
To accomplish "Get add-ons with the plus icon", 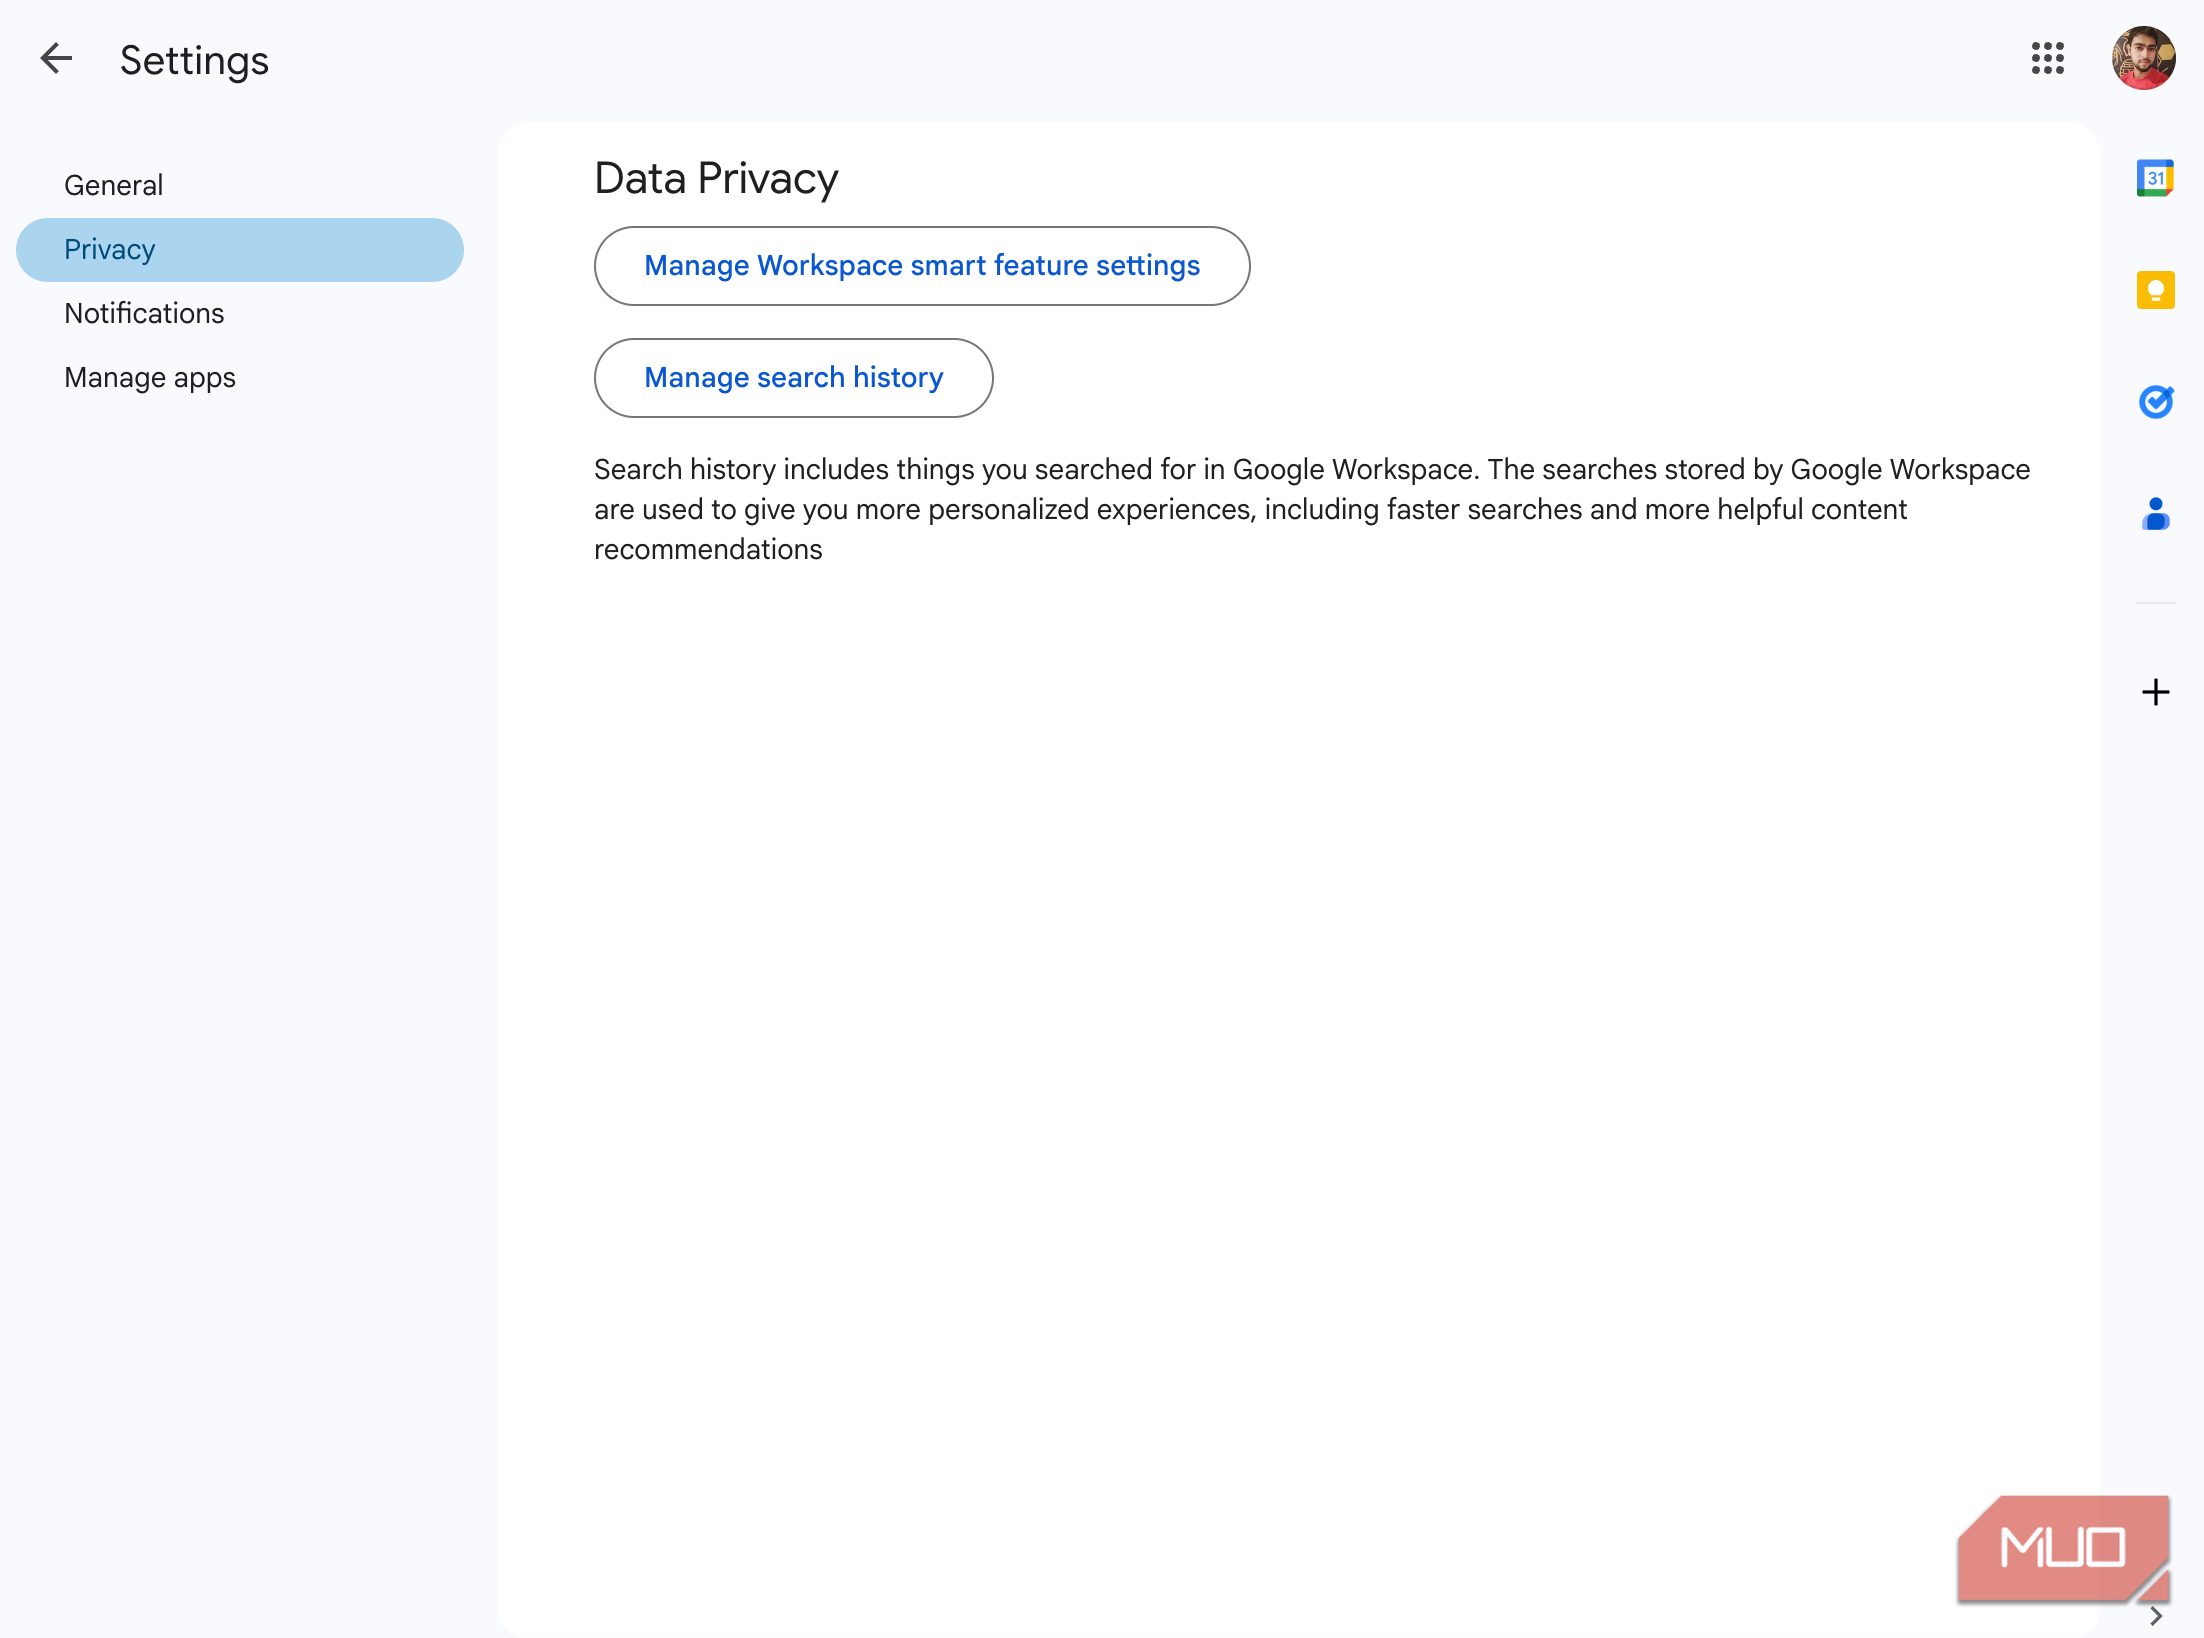I will click(2155, 692).
